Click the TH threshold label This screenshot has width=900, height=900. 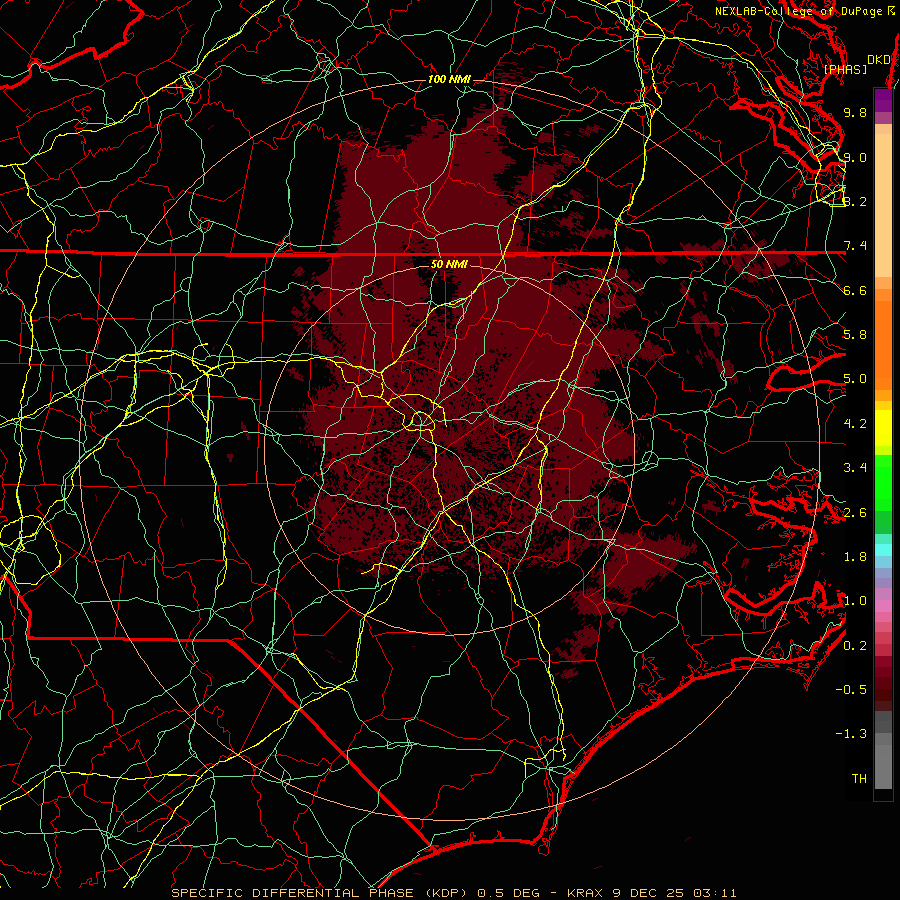(859, 778)
